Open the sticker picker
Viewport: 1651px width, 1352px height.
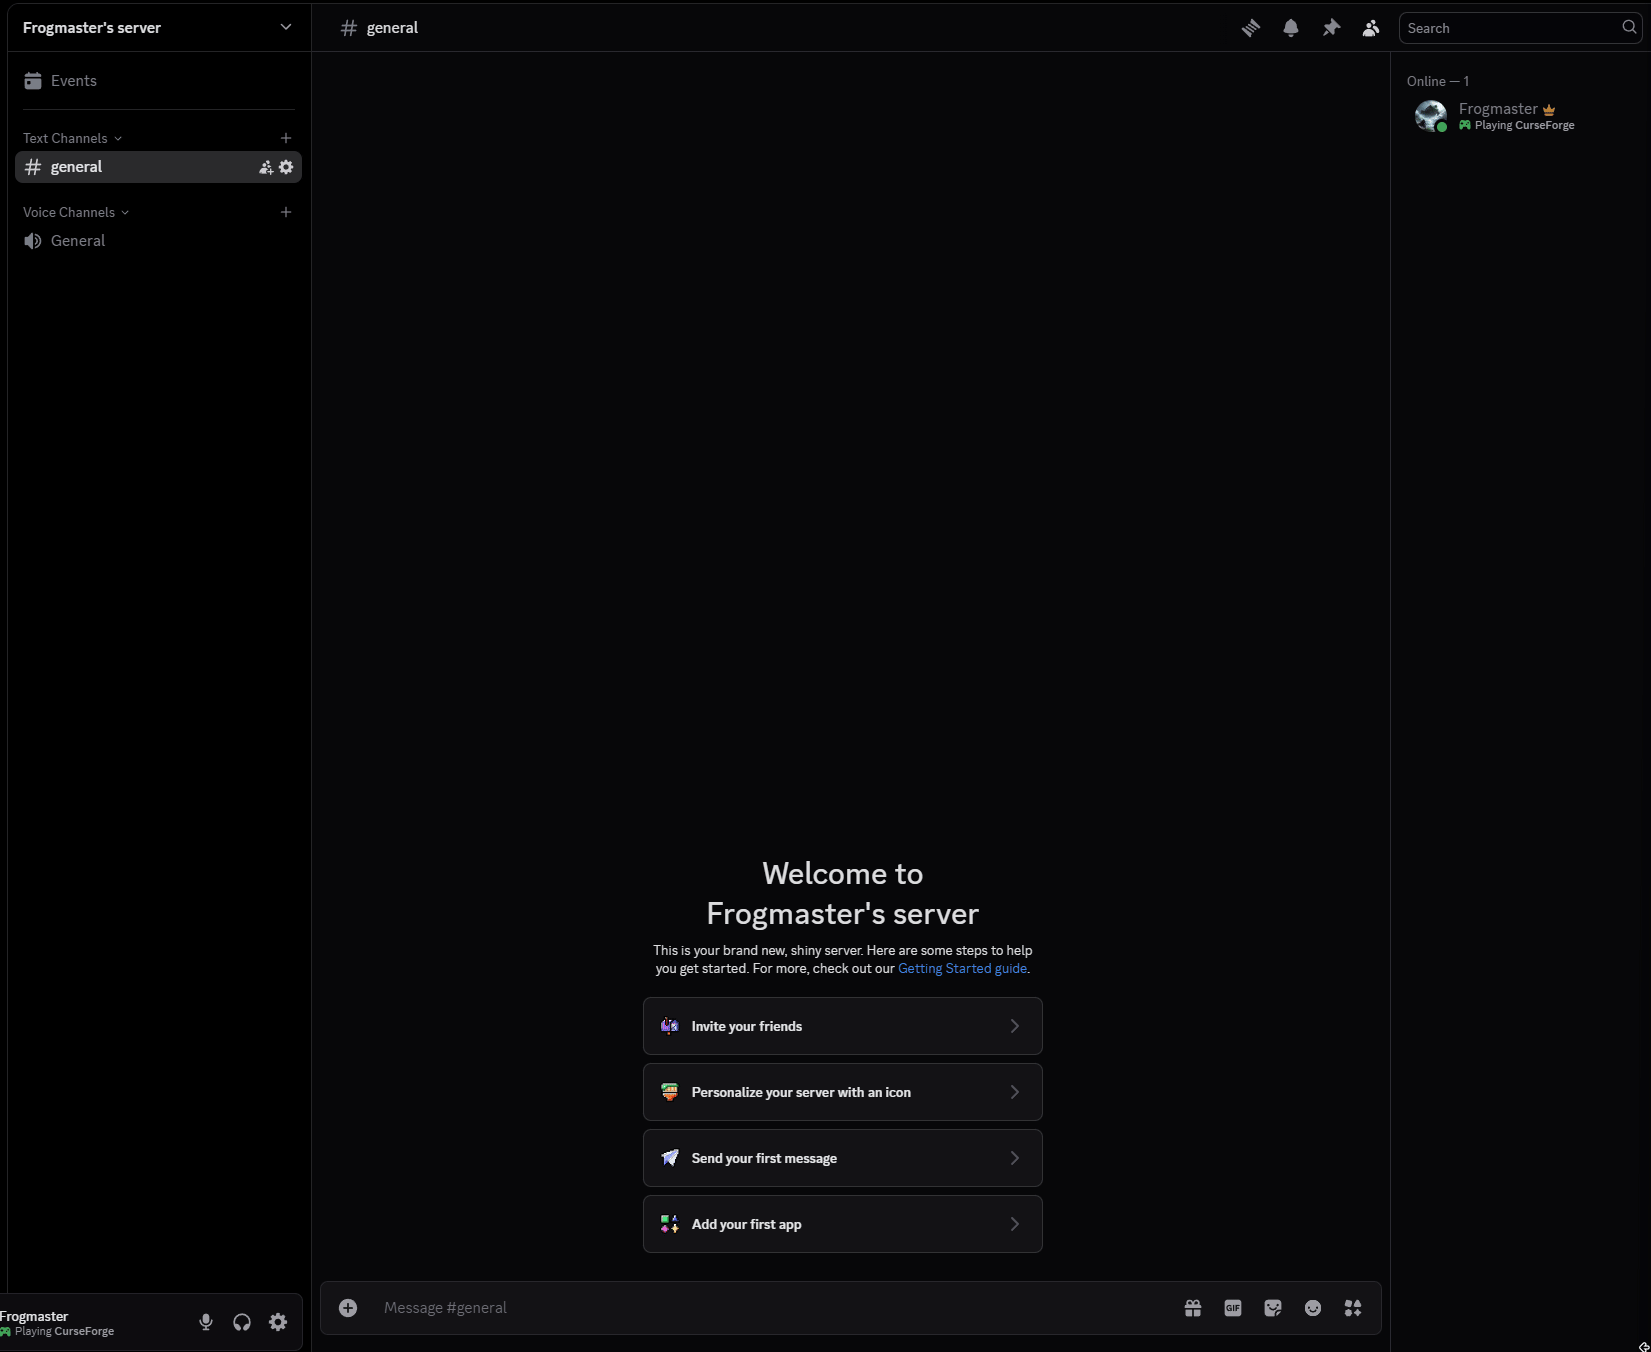point(1273,1308)
